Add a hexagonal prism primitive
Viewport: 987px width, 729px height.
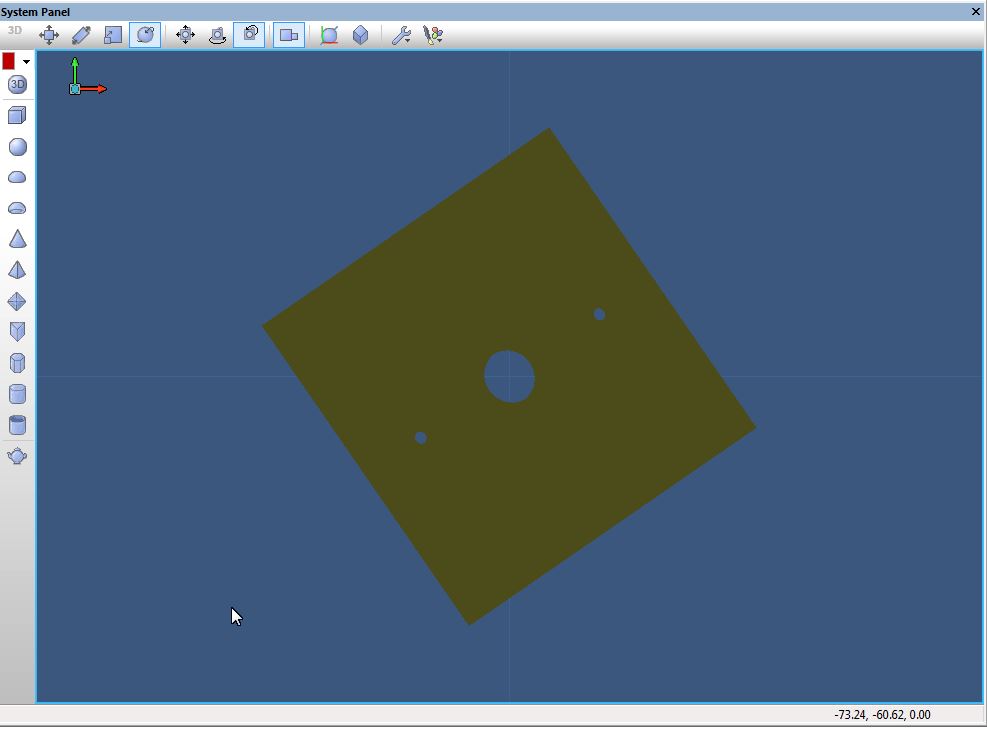point(18,363)
